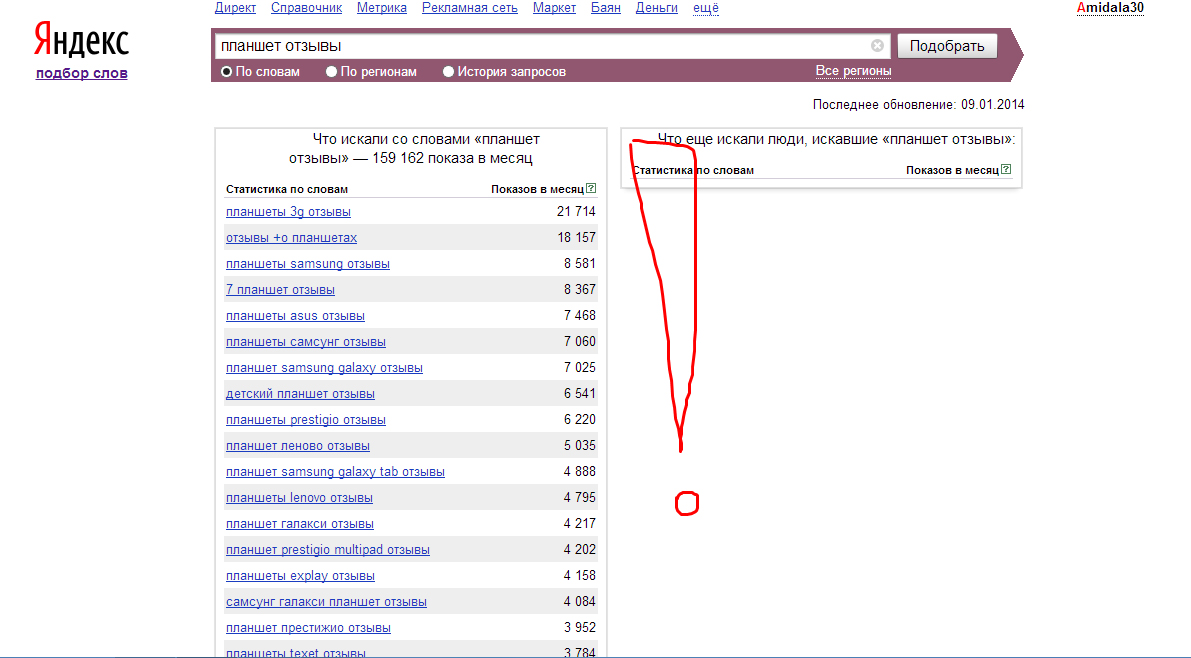Click the count 6 541
The image size is (1191, 658).
pos(580,393)
